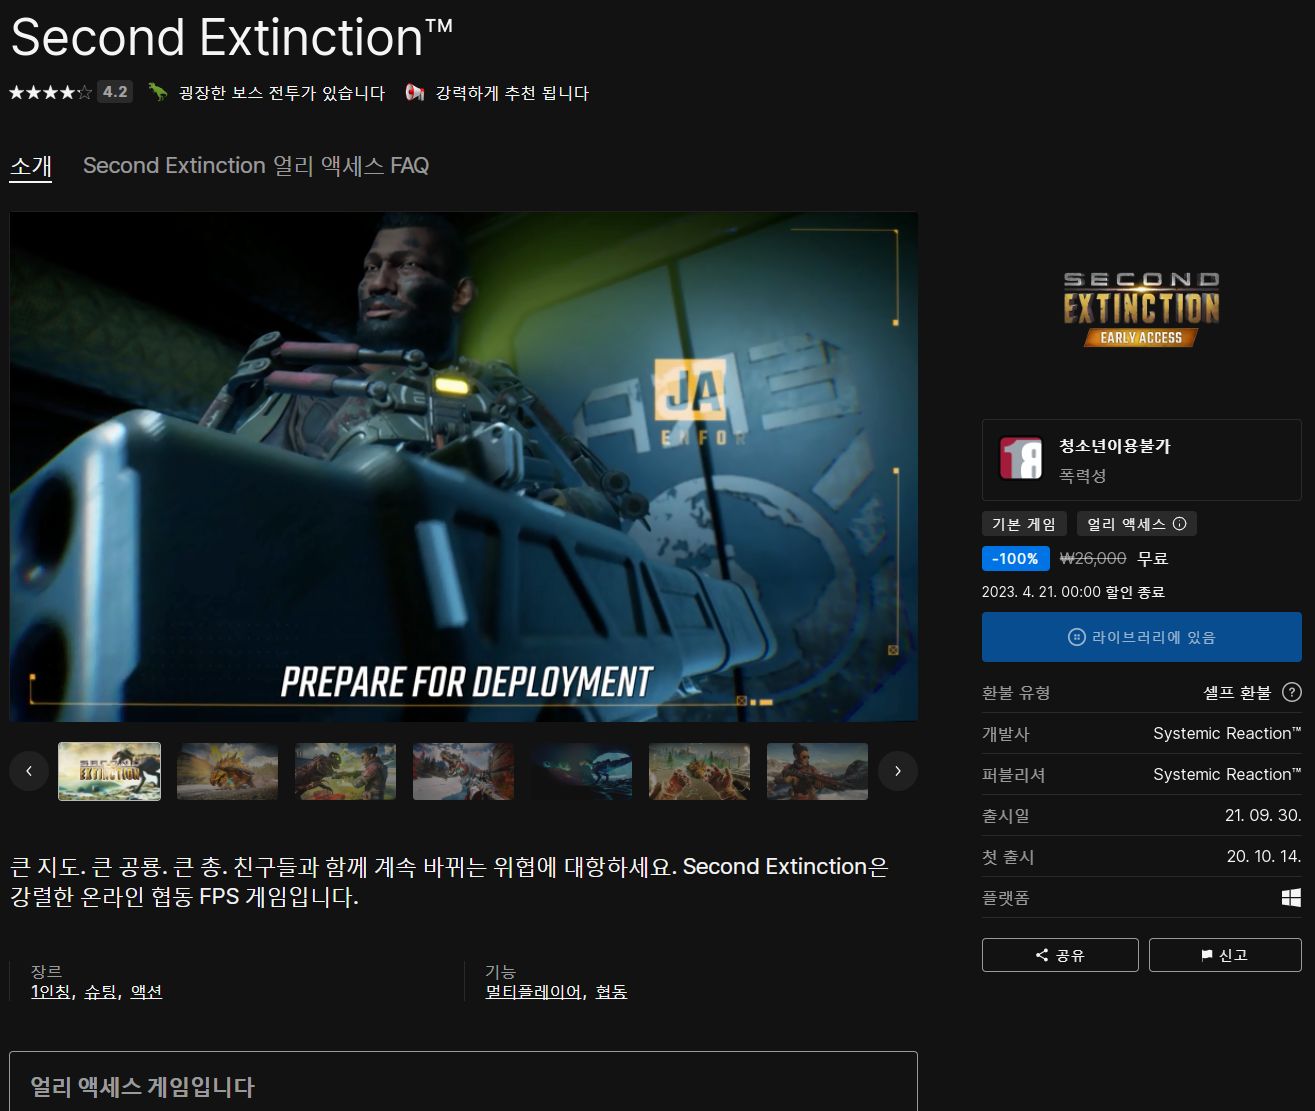Click the dinosaur icon beside boss battles text
1315x1111 pixels.
pos(158,92)
